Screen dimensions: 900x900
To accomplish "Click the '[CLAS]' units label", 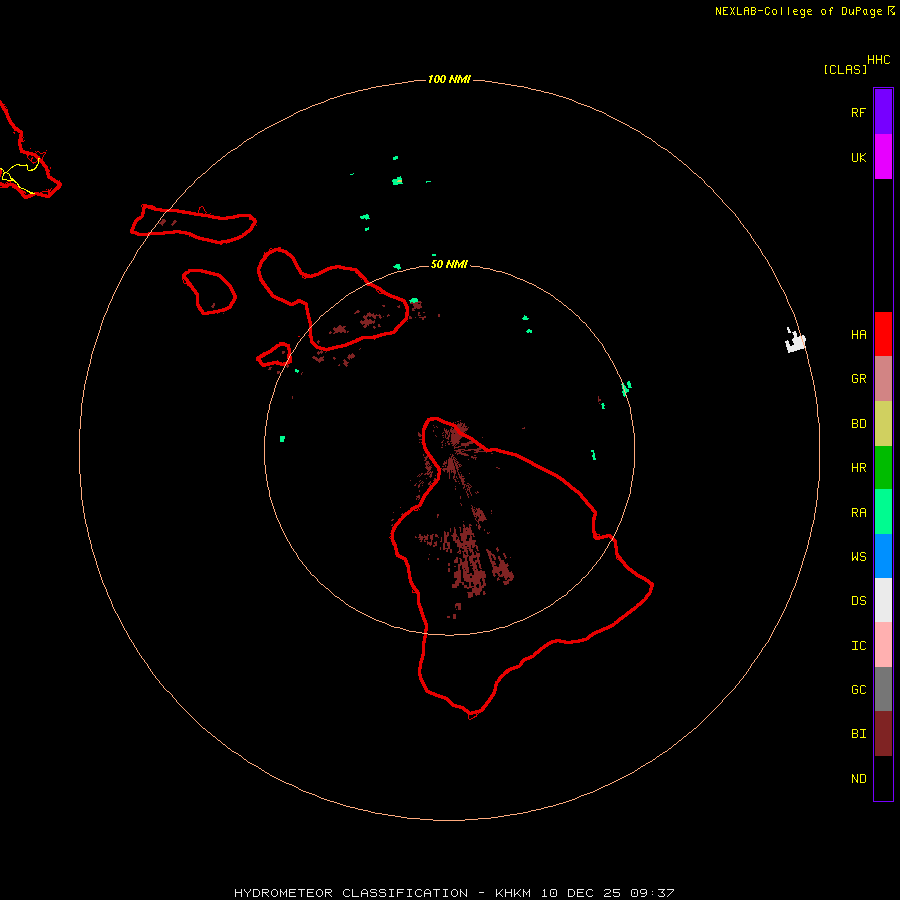I will click(845, 69).
